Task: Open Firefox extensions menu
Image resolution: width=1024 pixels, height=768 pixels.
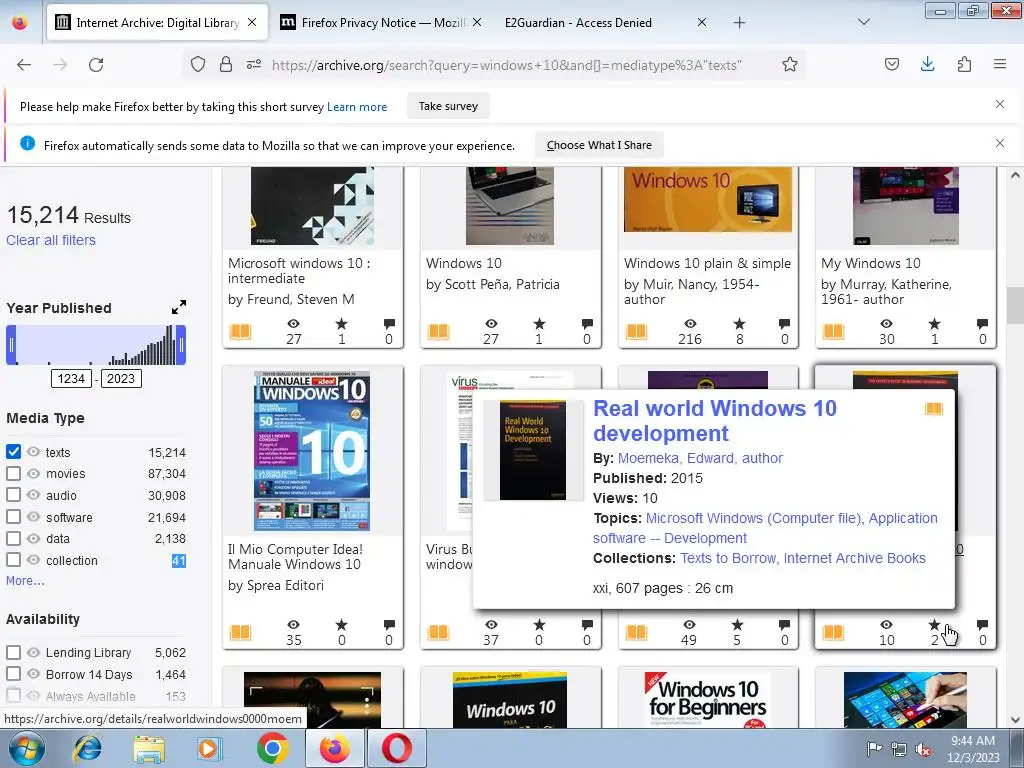Action: [x=964, y=65]
